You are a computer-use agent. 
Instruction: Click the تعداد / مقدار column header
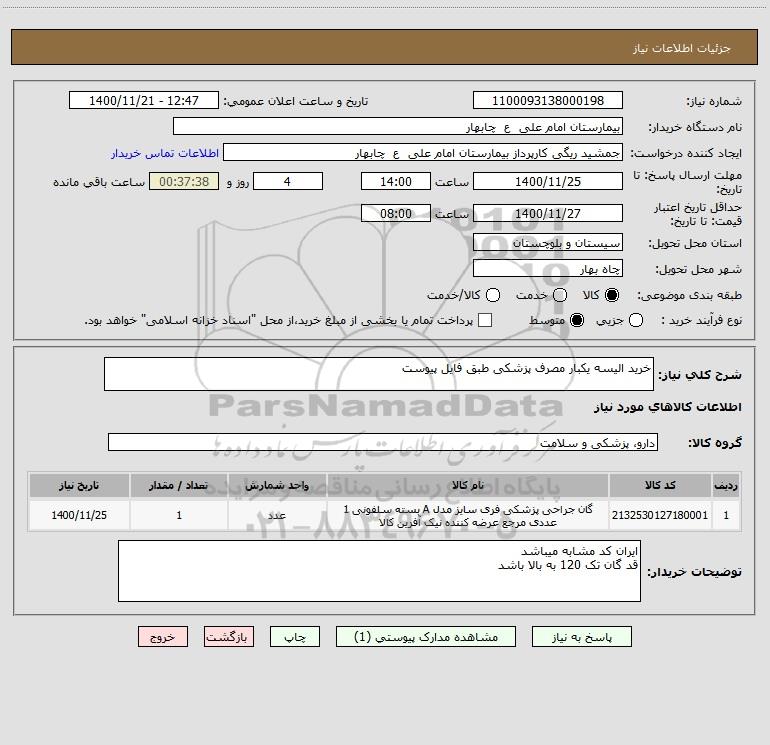click(x=179, y=485)
